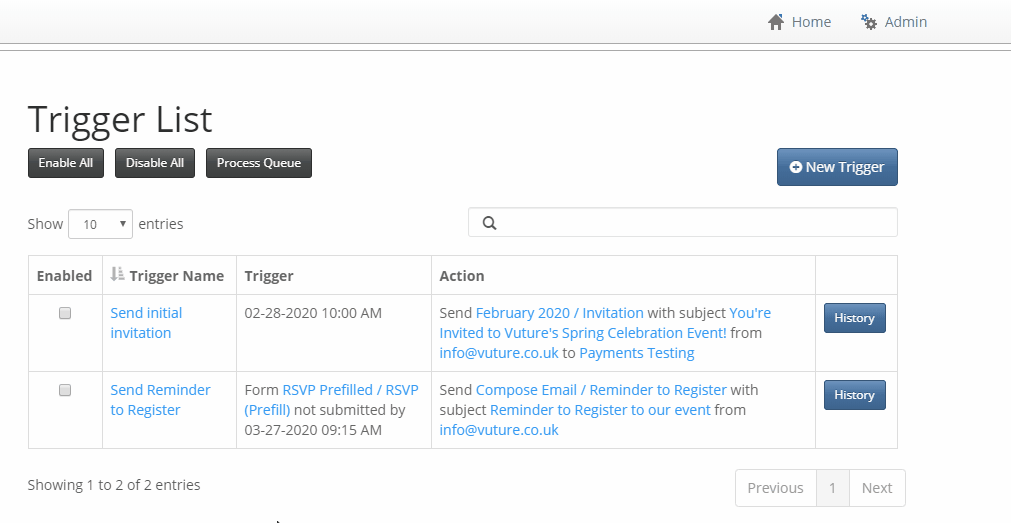Click the Enable All button
This screenshot has width=1011, height=523.
(x=66, y=163)
